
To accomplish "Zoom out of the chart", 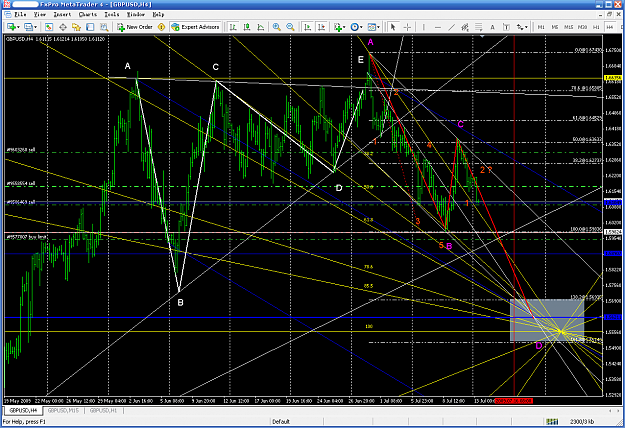I will click(x=290, y=27).
